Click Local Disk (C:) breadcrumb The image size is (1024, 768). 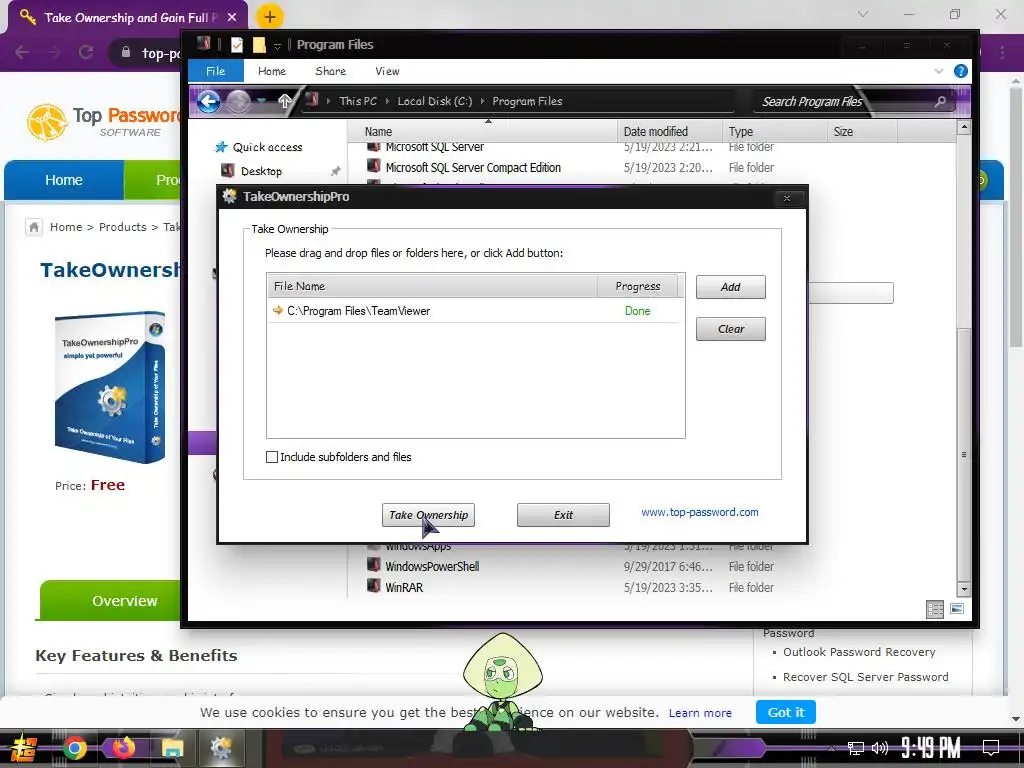[434, 101]
